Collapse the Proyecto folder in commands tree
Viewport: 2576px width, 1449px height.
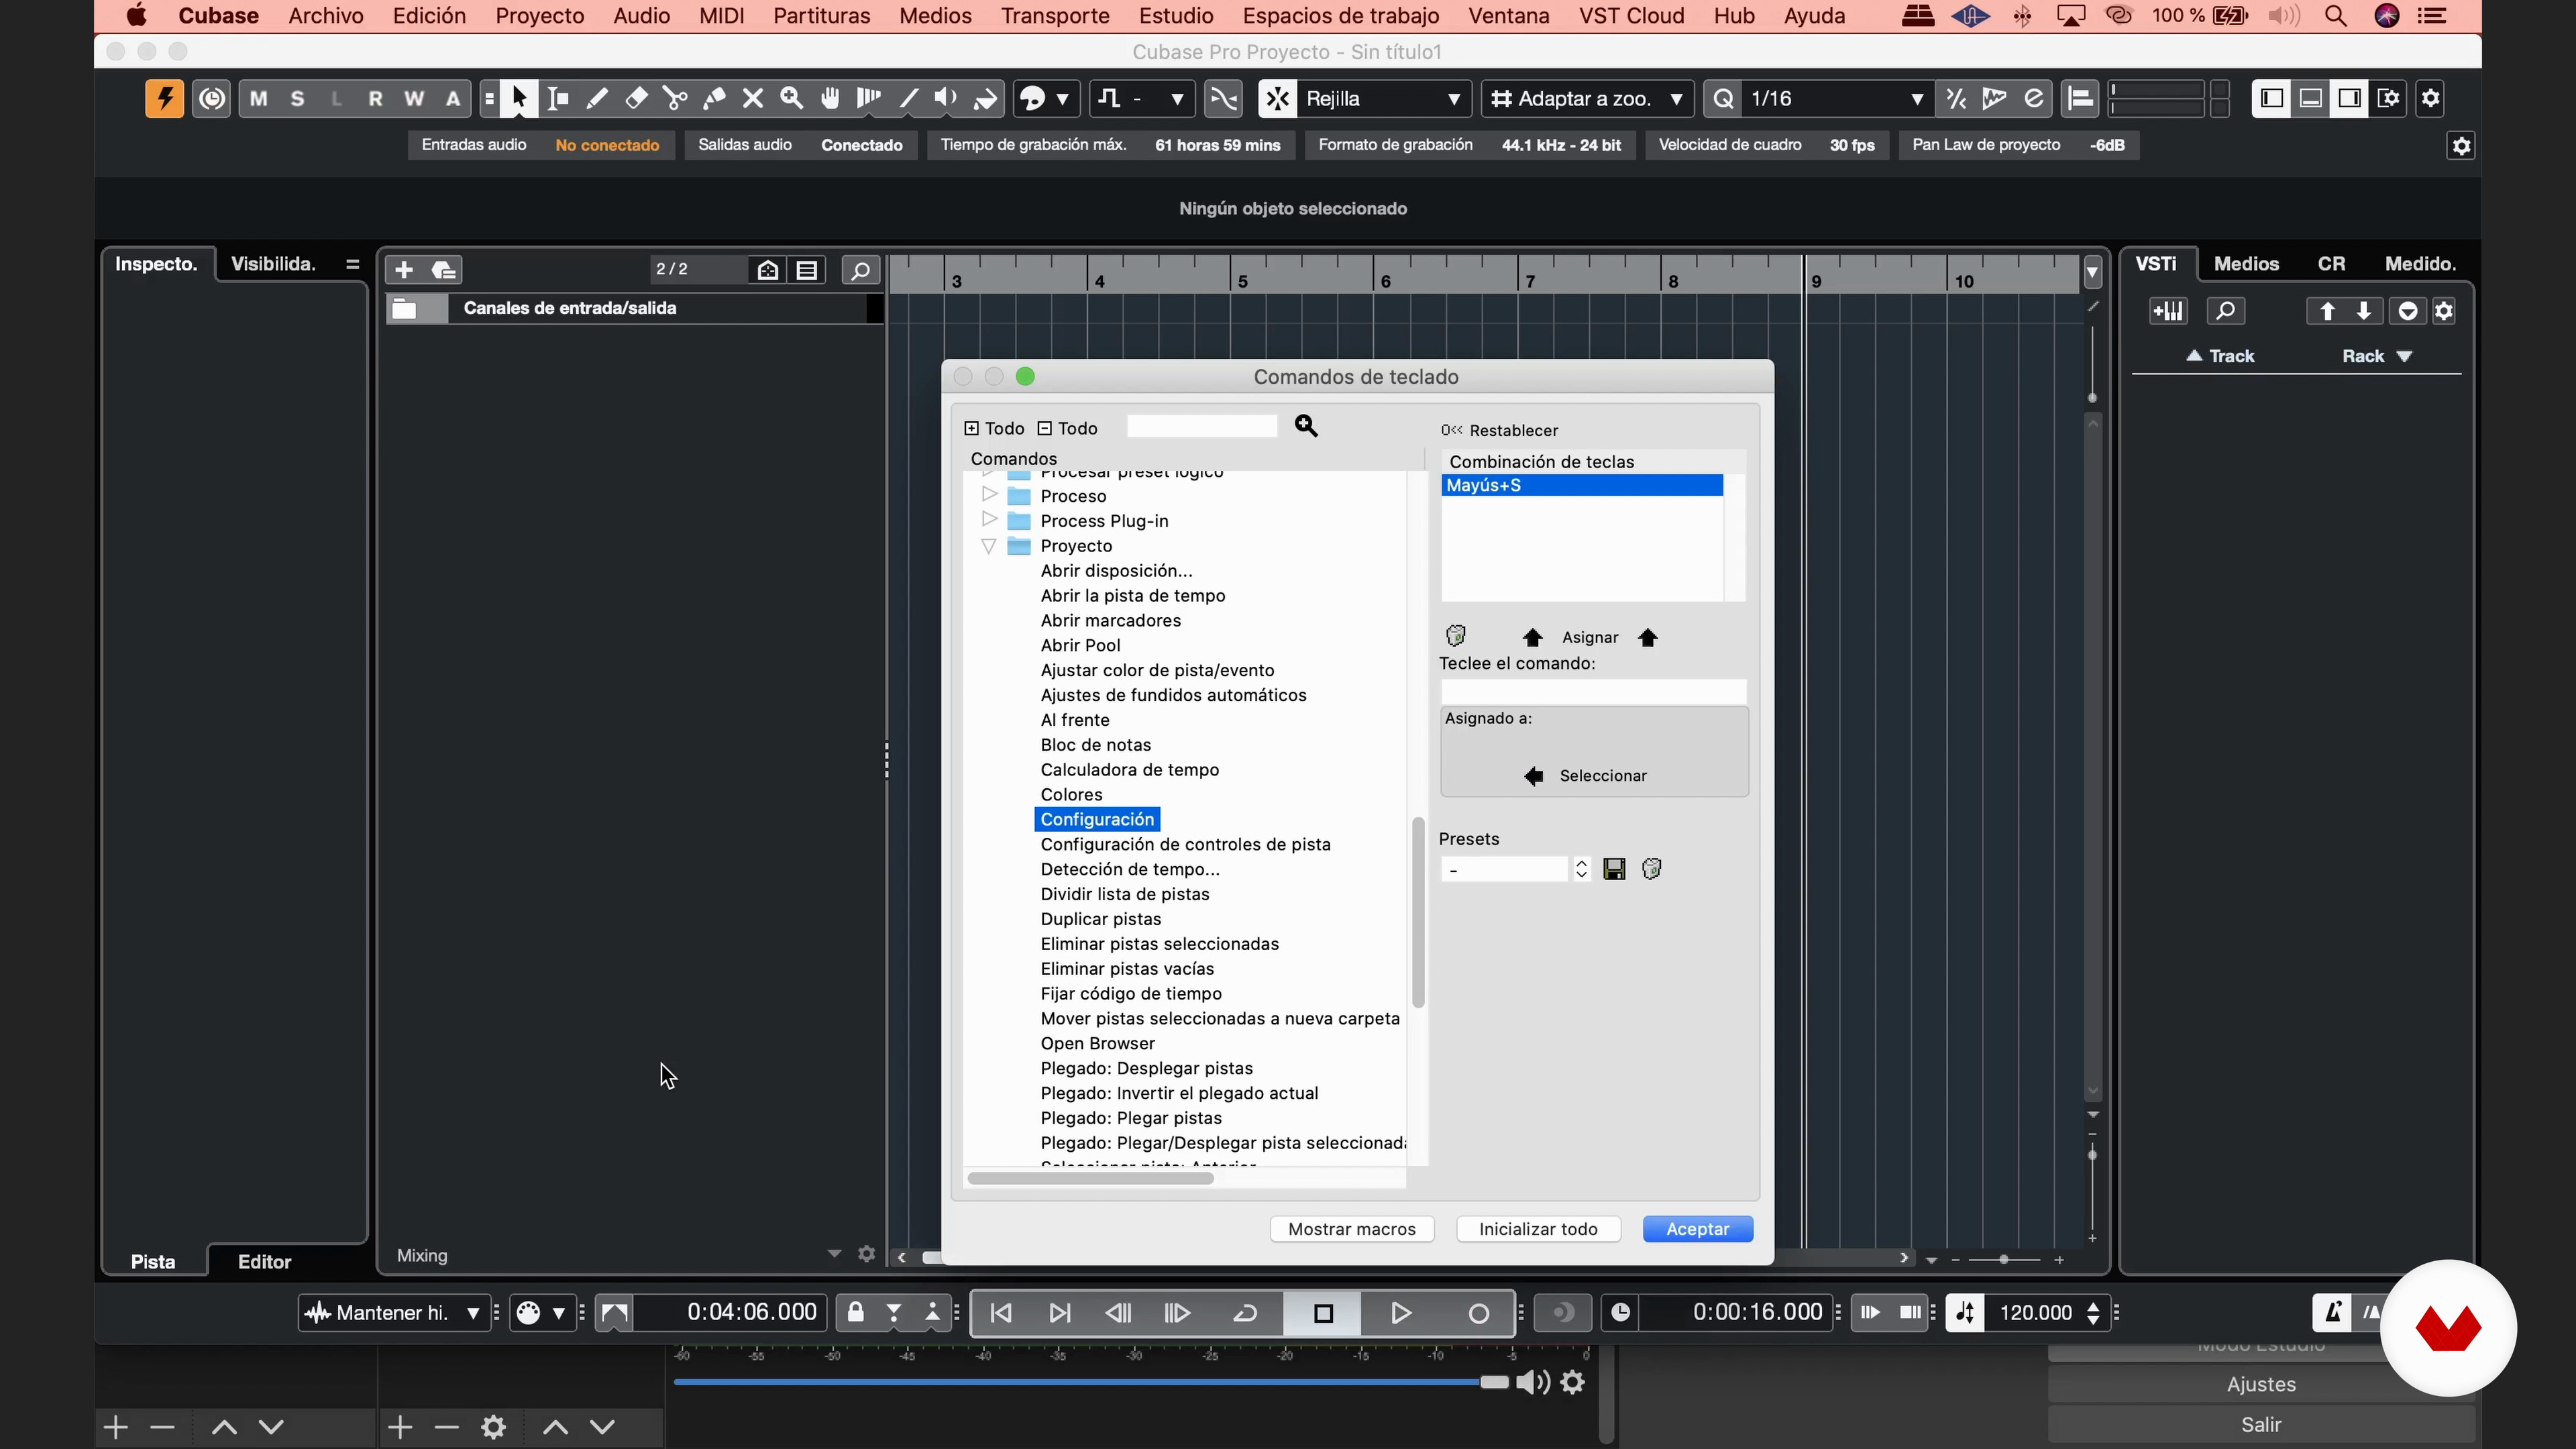(x=989, y=546)
